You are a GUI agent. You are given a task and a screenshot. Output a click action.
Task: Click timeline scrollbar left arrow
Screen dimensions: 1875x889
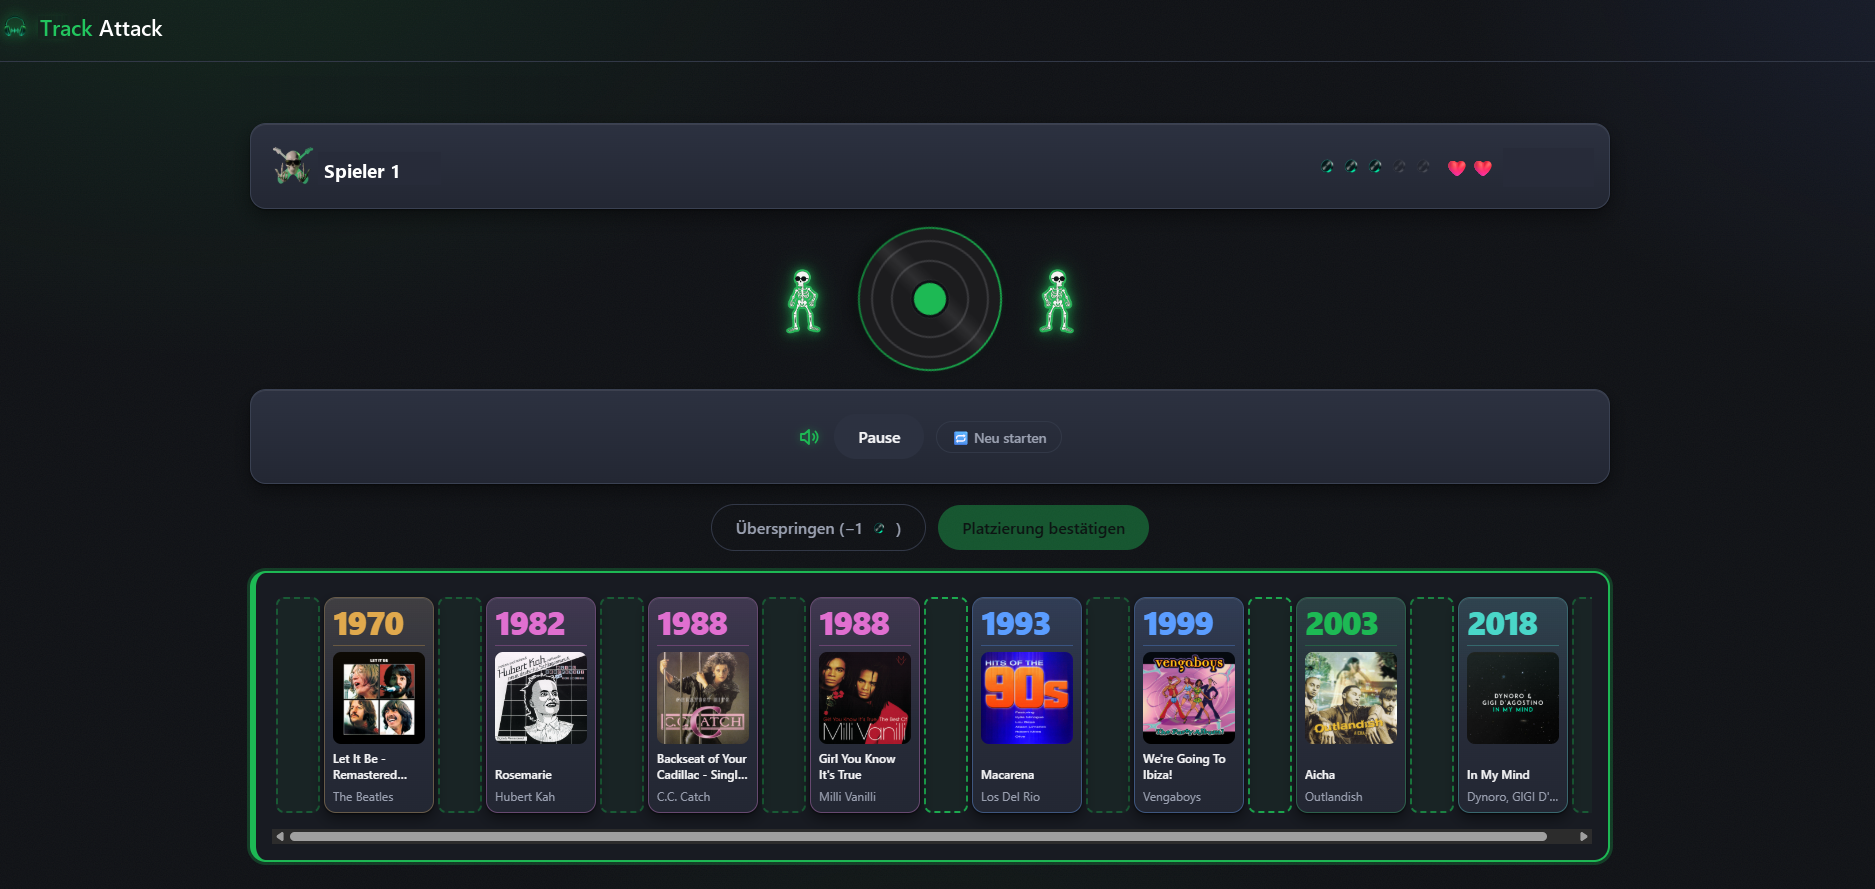coord(280,836)
